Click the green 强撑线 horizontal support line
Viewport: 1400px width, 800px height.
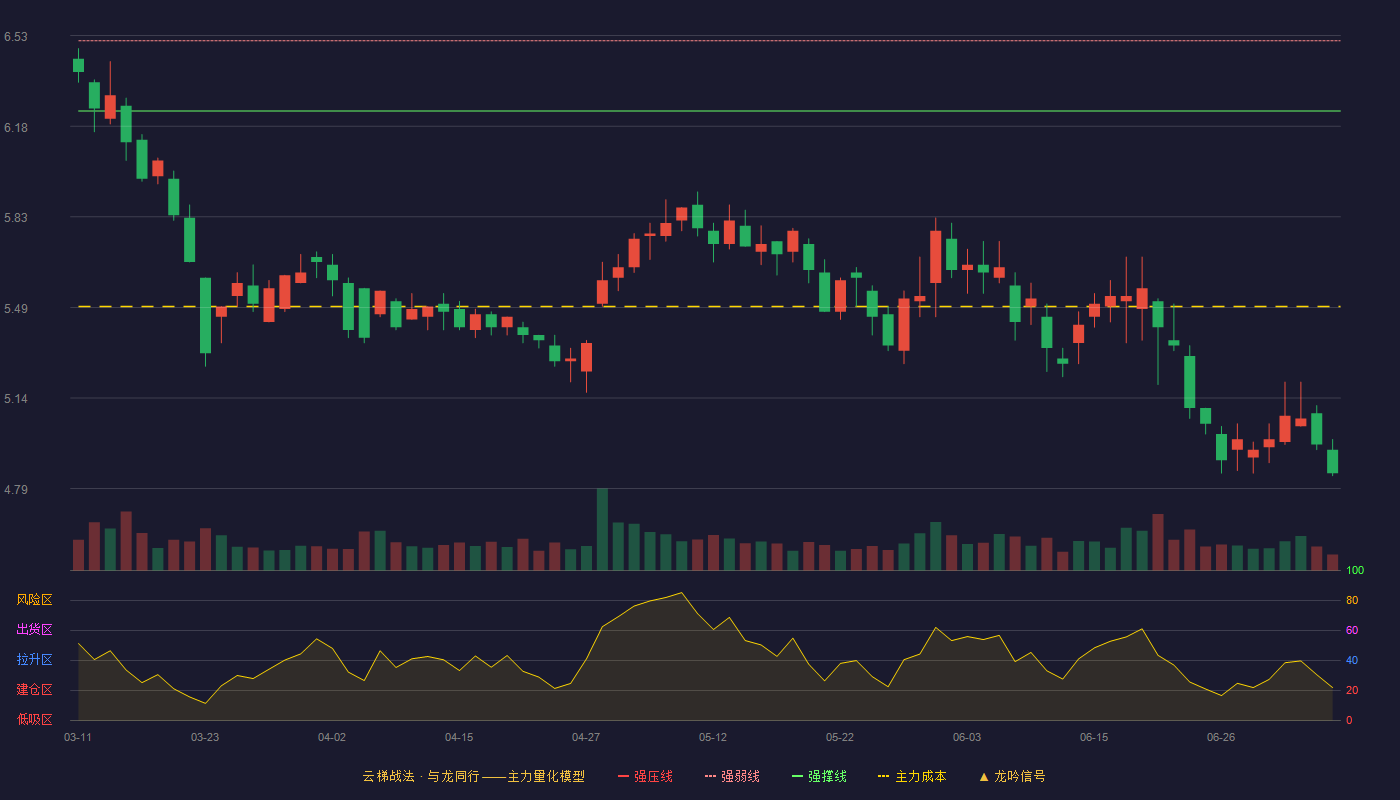coord(709,111)
